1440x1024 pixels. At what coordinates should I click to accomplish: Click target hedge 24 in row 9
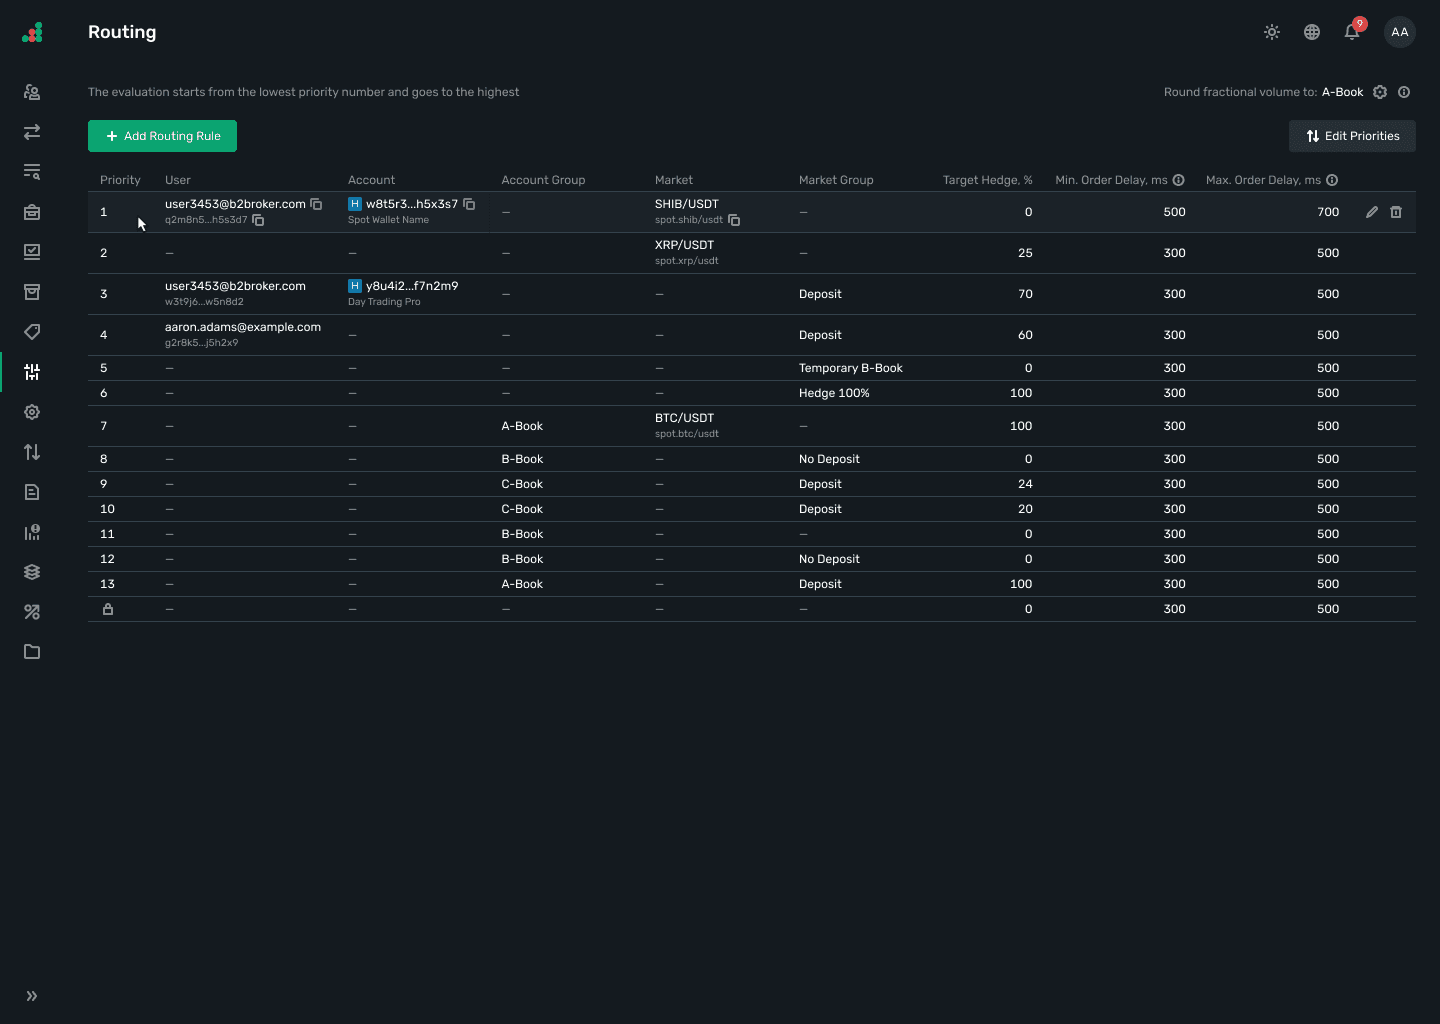tap(1025, 484)
